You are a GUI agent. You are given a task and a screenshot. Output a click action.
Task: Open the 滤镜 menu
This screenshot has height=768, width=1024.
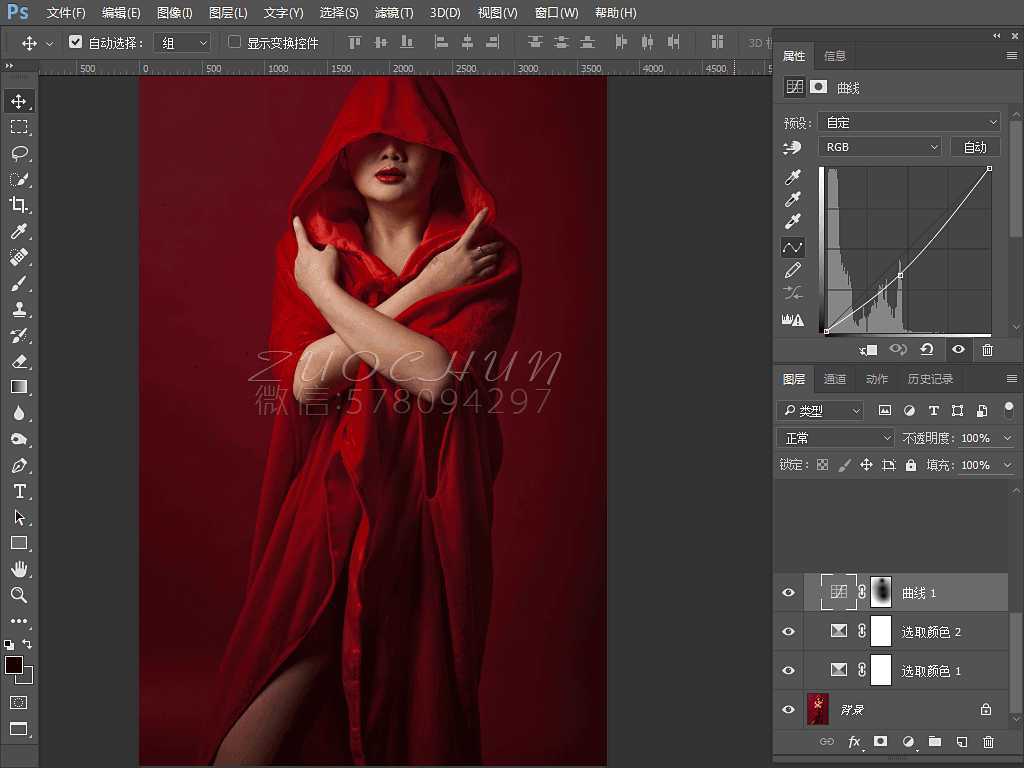tap(393, 13)
